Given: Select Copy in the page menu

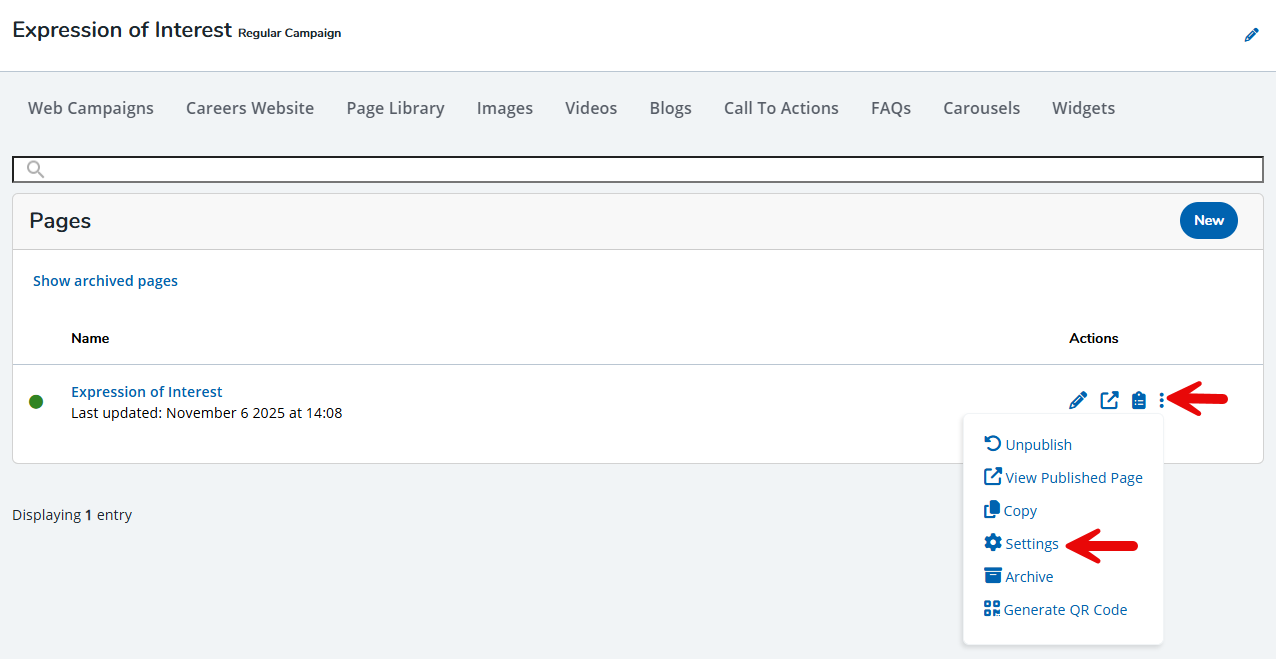Looking at the screenshot, I should [1019, 511].
